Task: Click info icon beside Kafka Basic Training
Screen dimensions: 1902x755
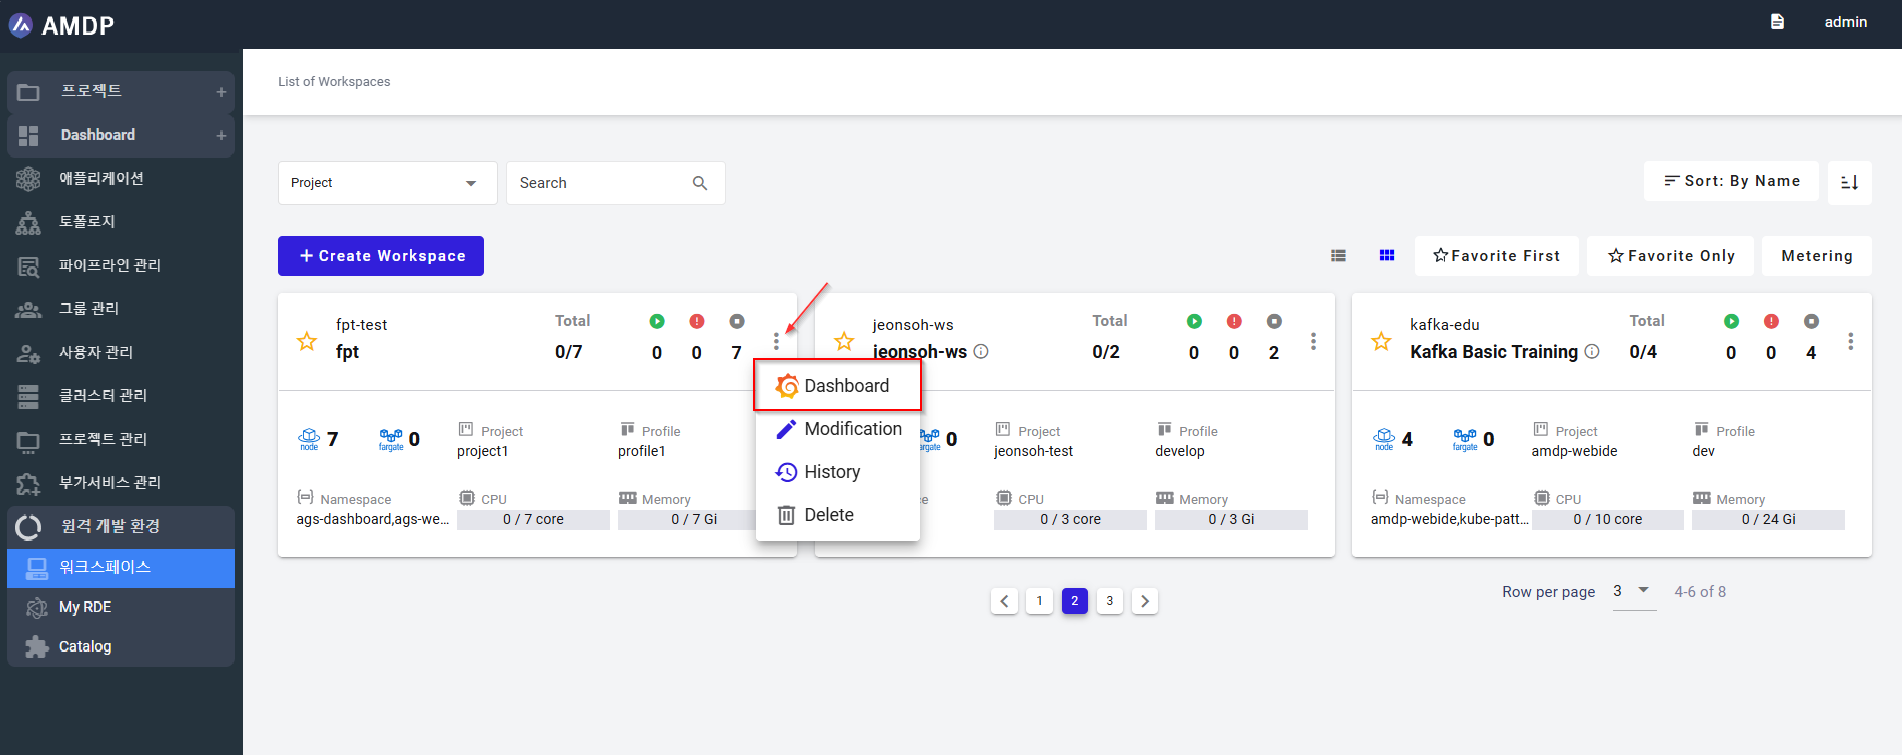Action: coord(1592,351)
